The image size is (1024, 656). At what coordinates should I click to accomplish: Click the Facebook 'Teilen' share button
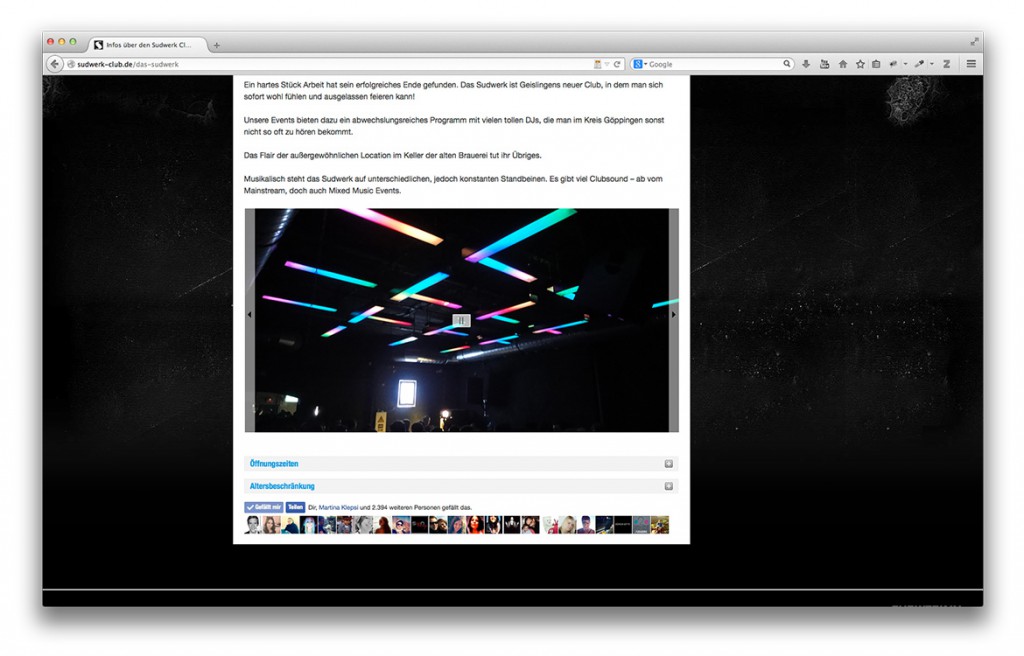pyautogui.click(x=295, y=507)
